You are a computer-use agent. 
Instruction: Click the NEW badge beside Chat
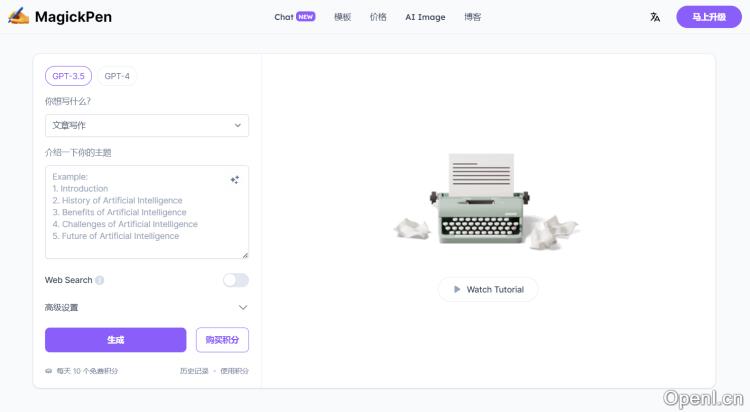tap(306, 17)
